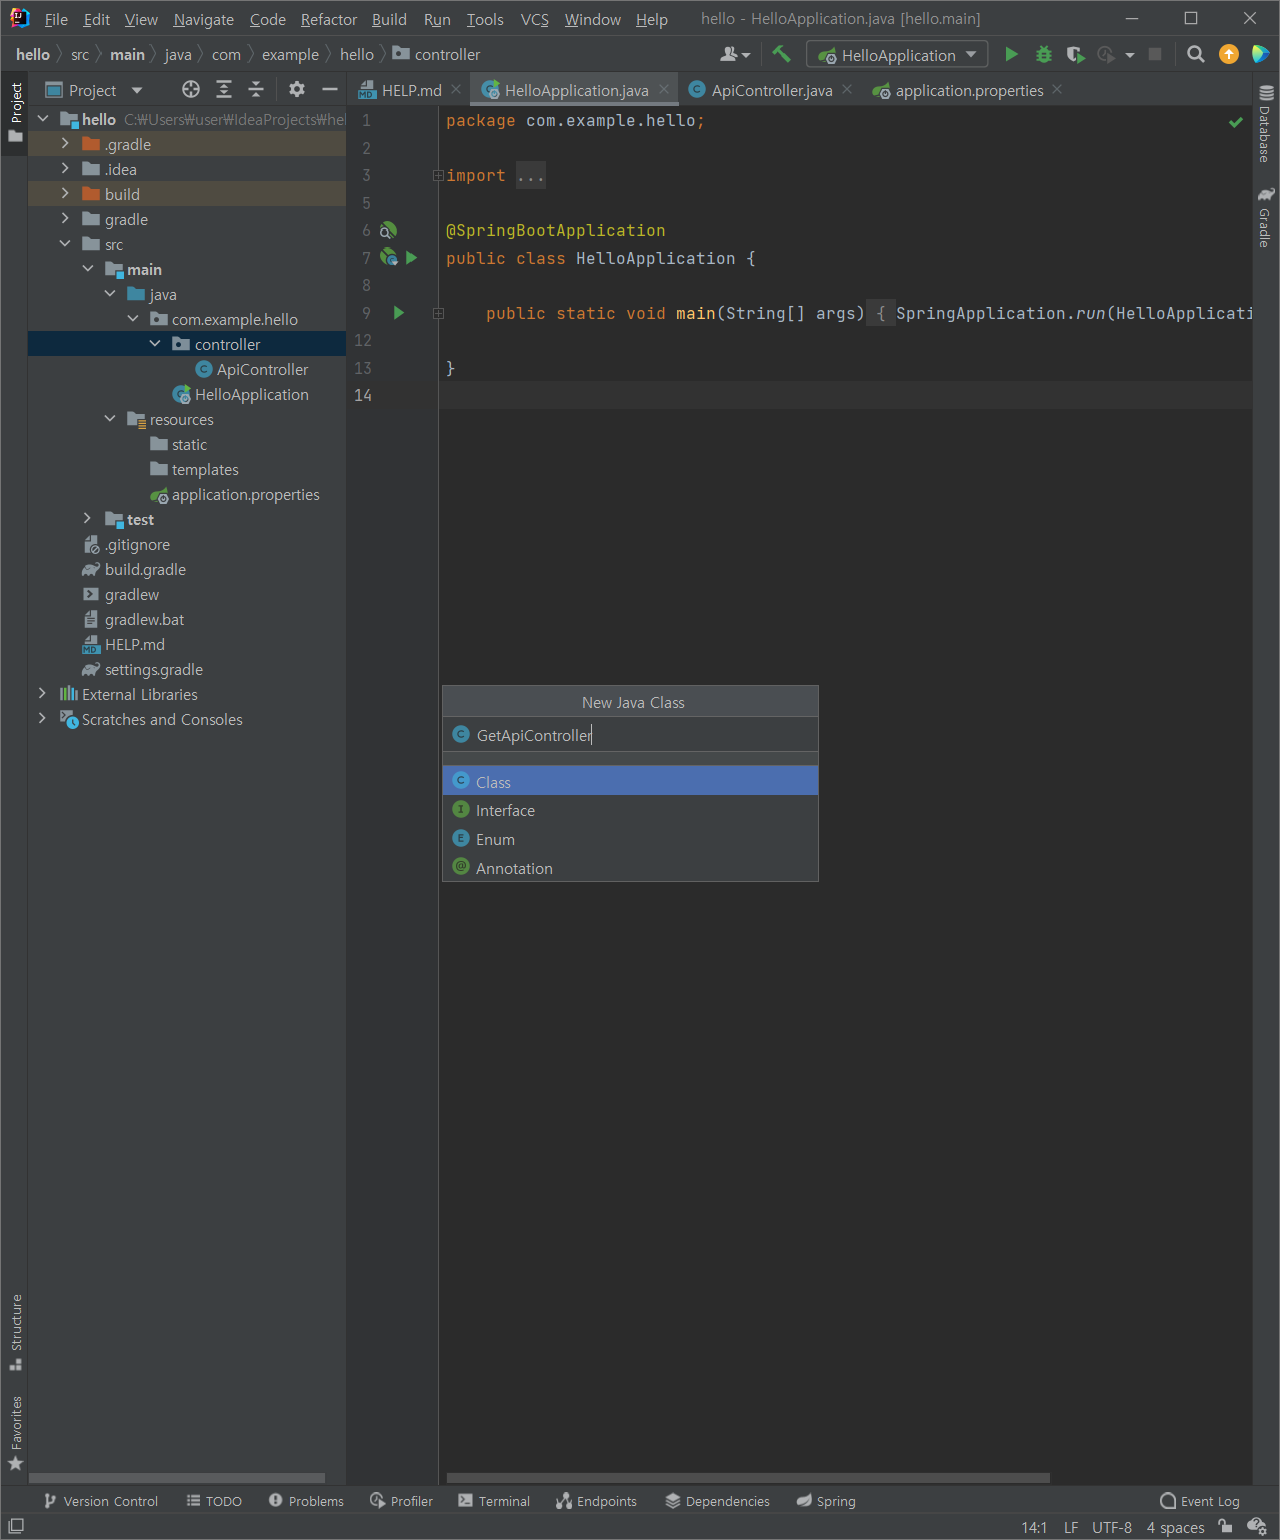Select Annotation in New Java Class popup

[x=631, y=868]
